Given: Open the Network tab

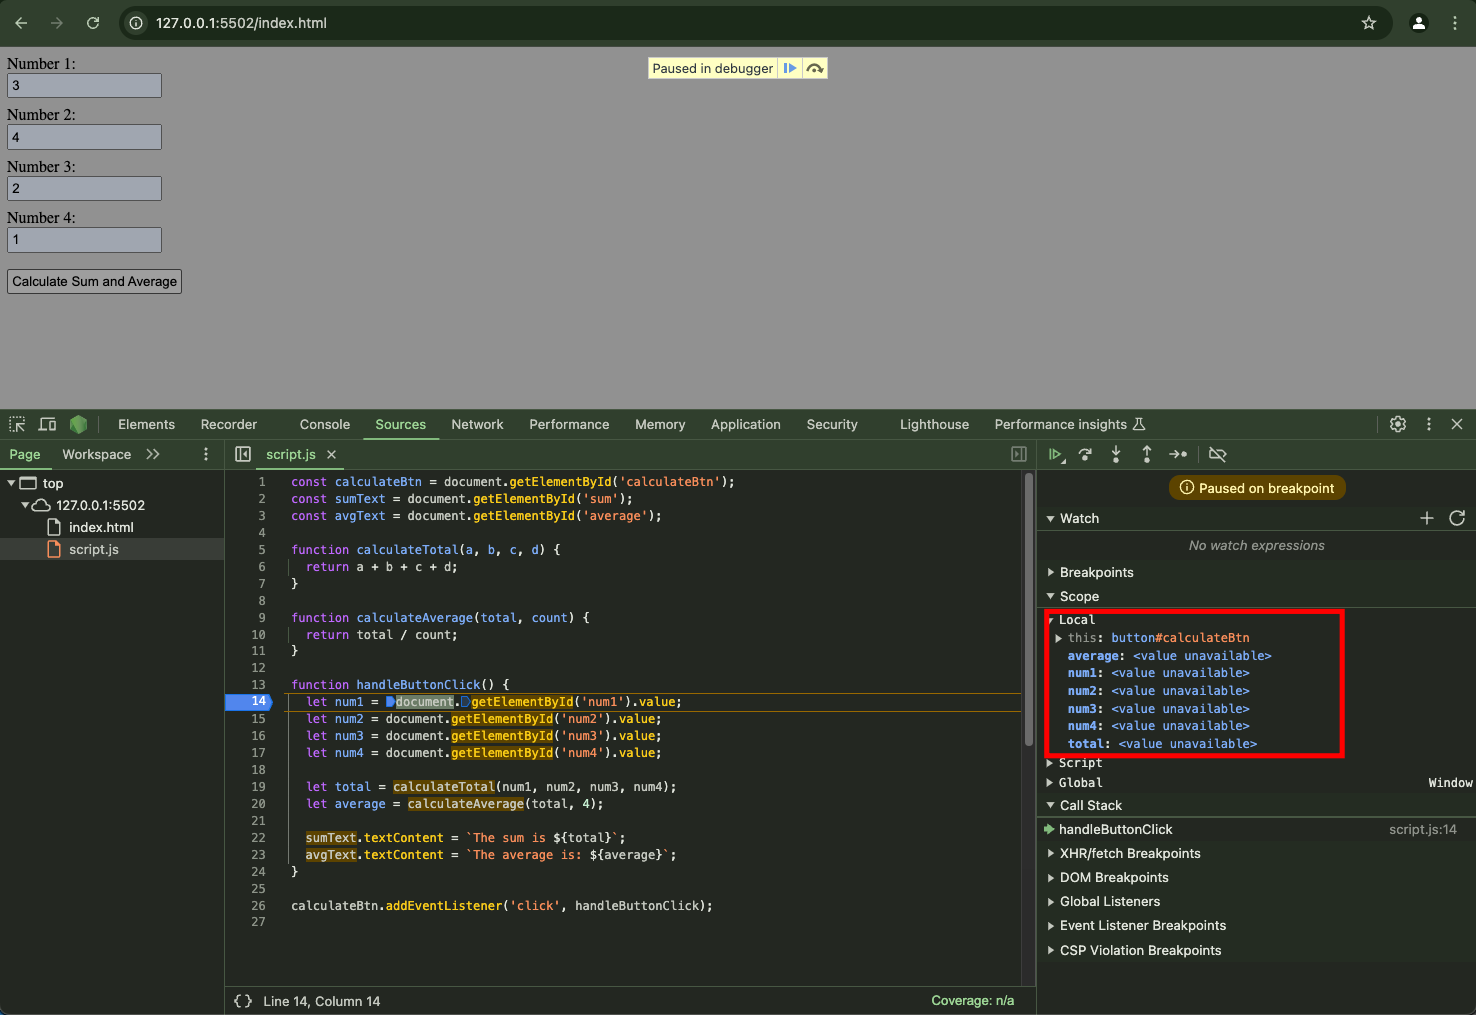Looking at the screenshot, I should click(477, 424).
